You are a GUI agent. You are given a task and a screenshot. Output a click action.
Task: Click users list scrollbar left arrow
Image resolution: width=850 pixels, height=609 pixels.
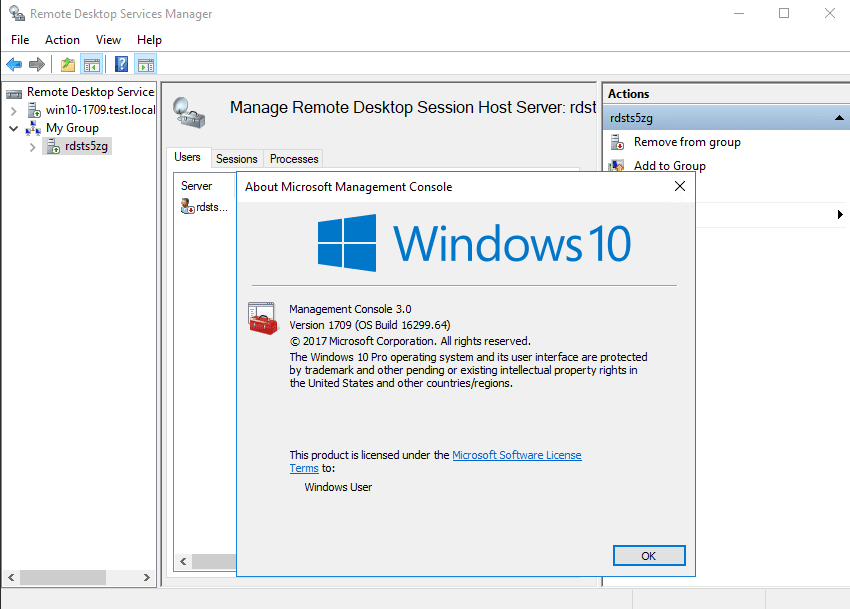(x=183, y=561)
